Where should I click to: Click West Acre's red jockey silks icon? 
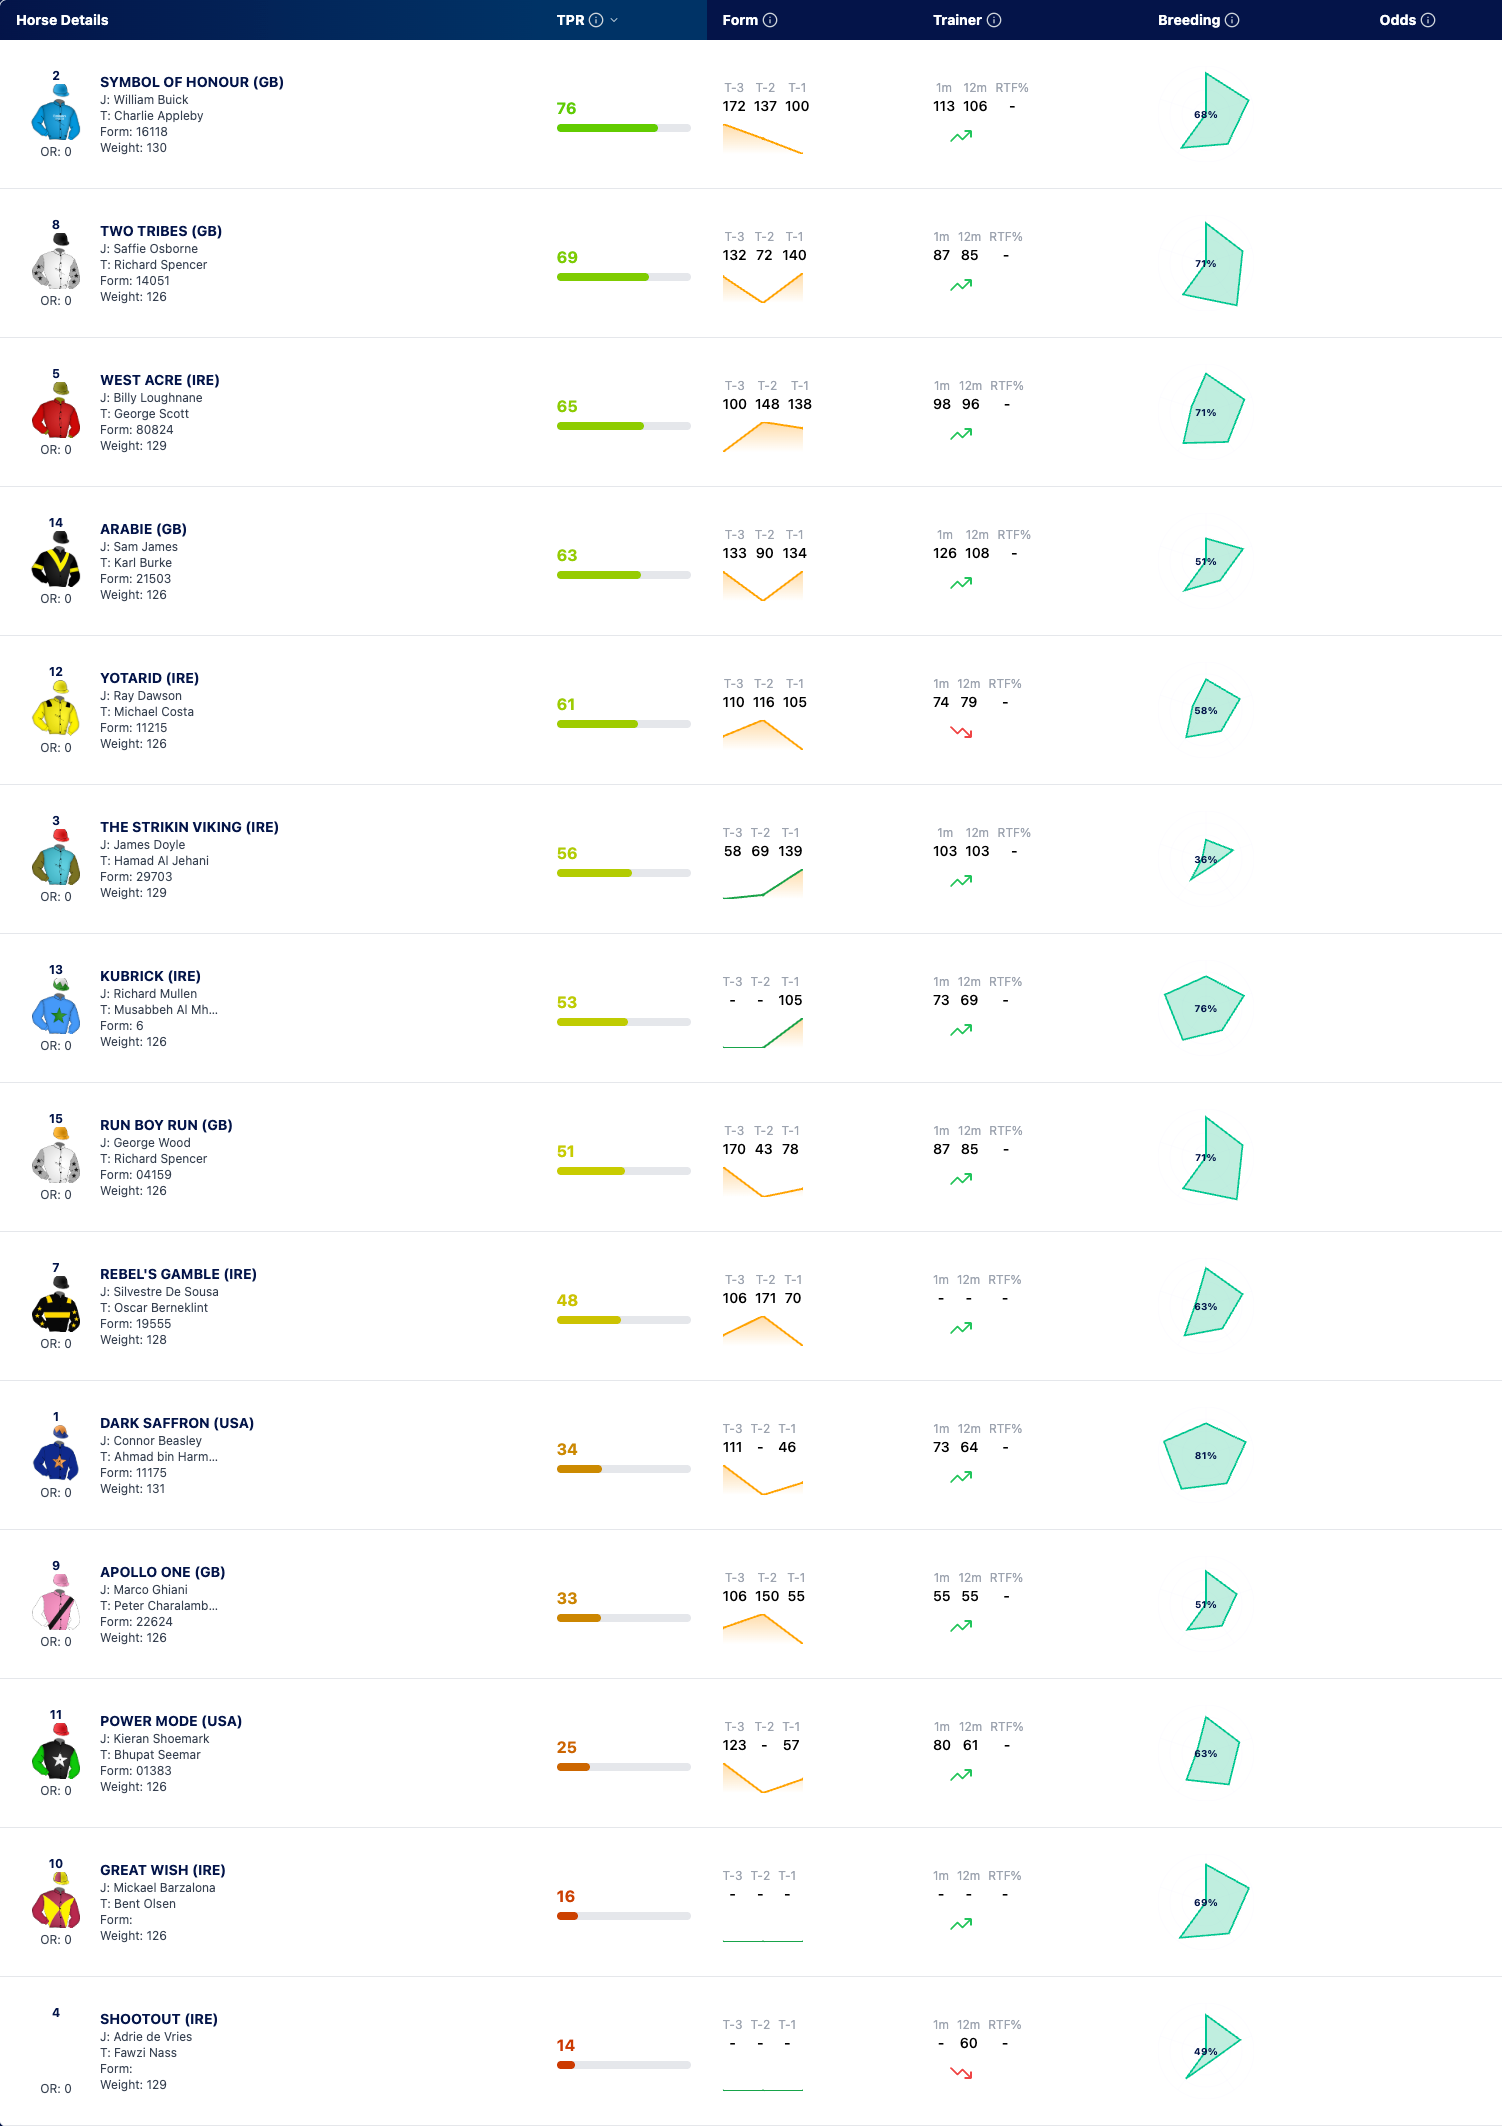point(56,411)
